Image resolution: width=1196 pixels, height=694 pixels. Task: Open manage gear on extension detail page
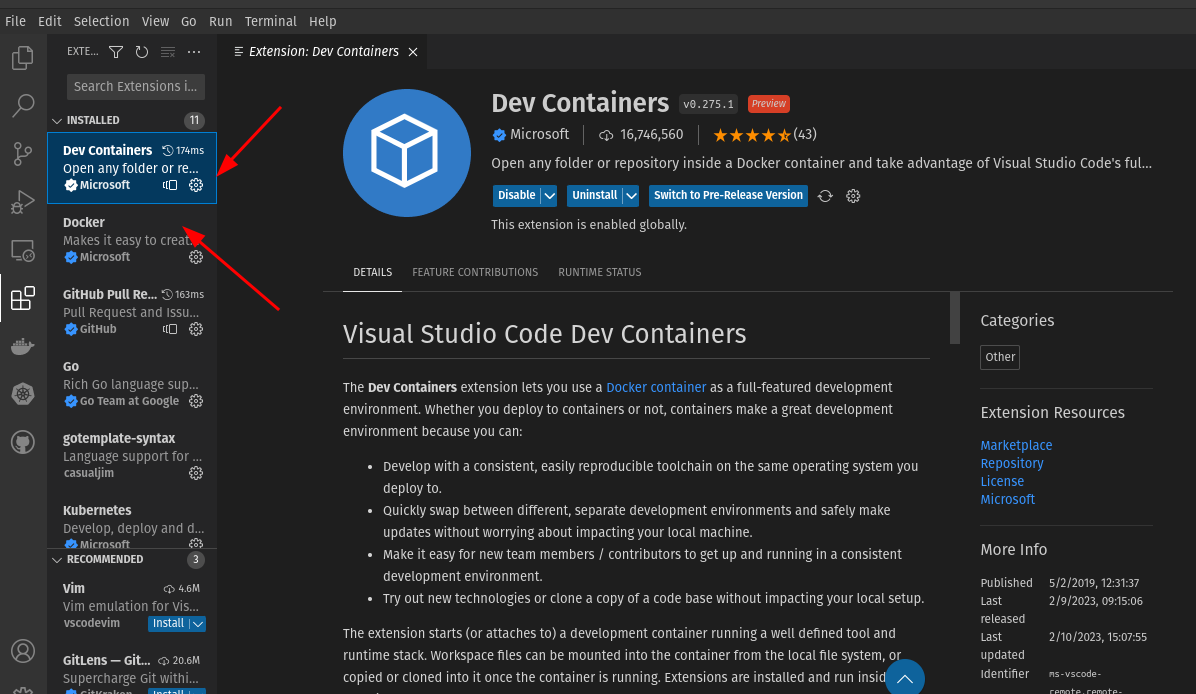(x=854, y=196)
